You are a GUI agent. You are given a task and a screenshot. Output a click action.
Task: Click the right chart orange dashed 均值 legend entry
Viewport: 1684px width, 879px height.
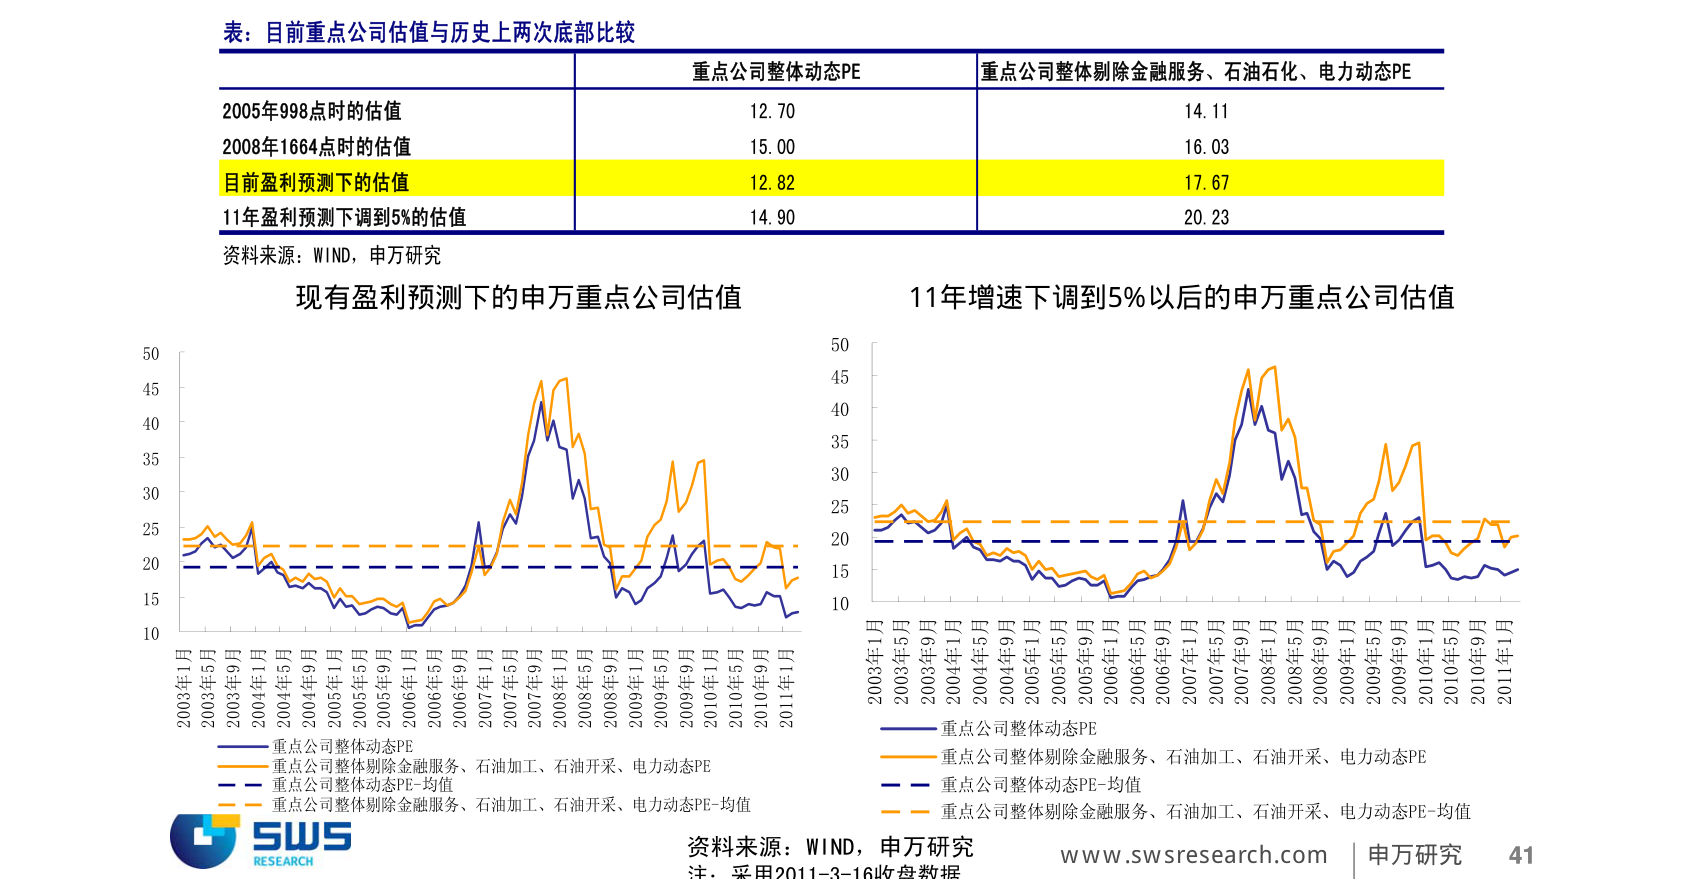click(x=1175, y=812)
